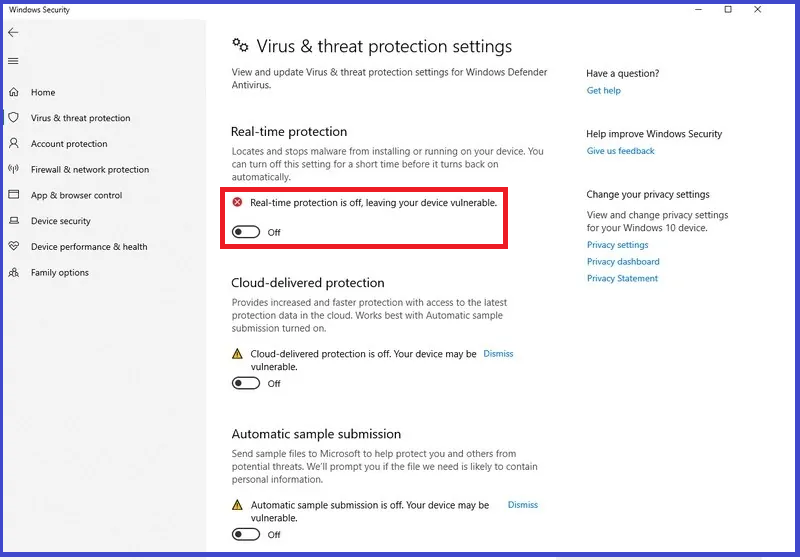Dismiss the Automatic sample submission warning
Screen dimensions: 800x560
point(522,505)
